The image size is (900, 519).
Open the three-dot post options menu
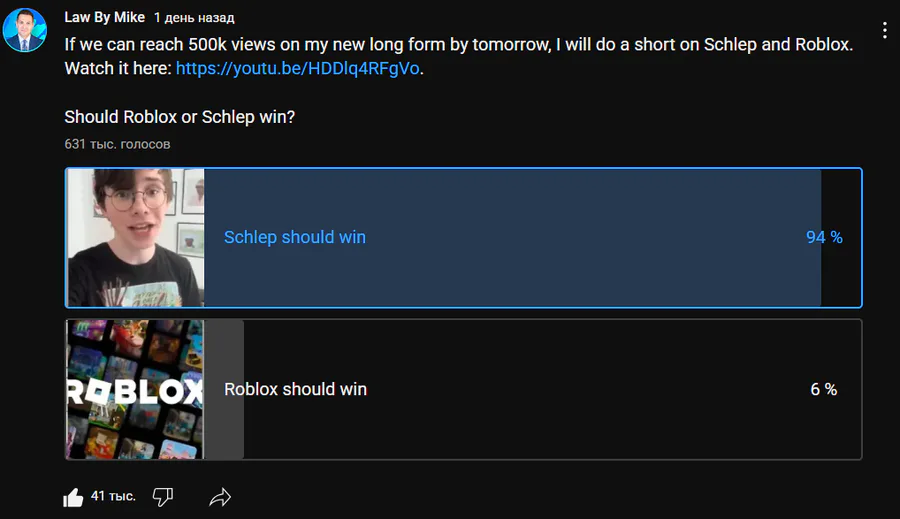885,30
